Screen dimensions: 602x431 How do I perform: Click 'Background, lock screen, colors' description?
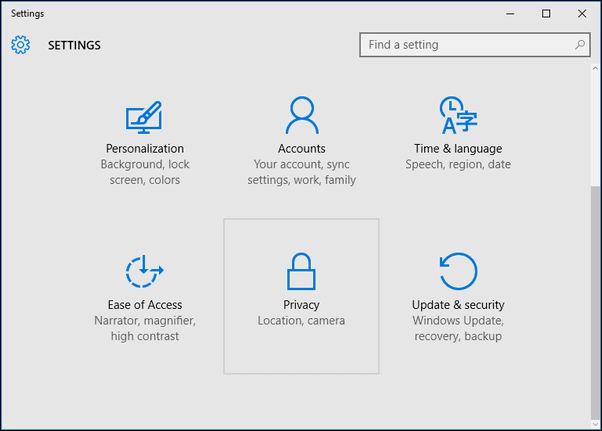coord(145,172)
